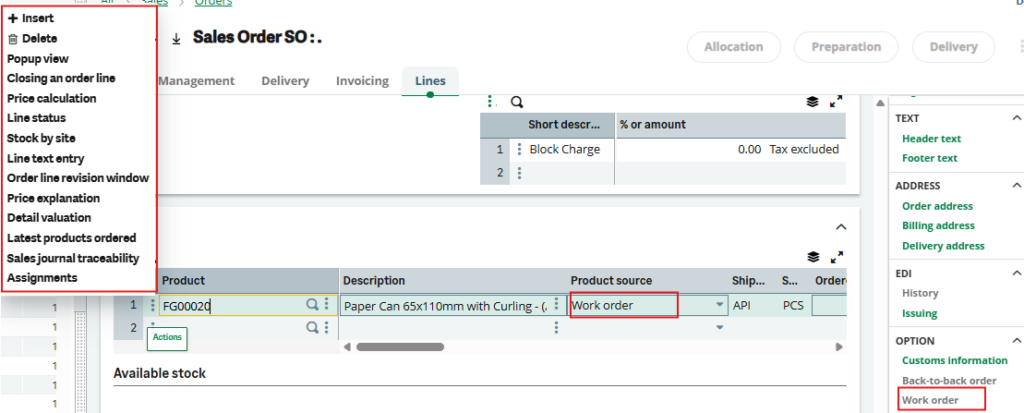Click scroll right arrow under product table
The height and width of the screenshot is (413, 1024).
click(x=839, y=347)
